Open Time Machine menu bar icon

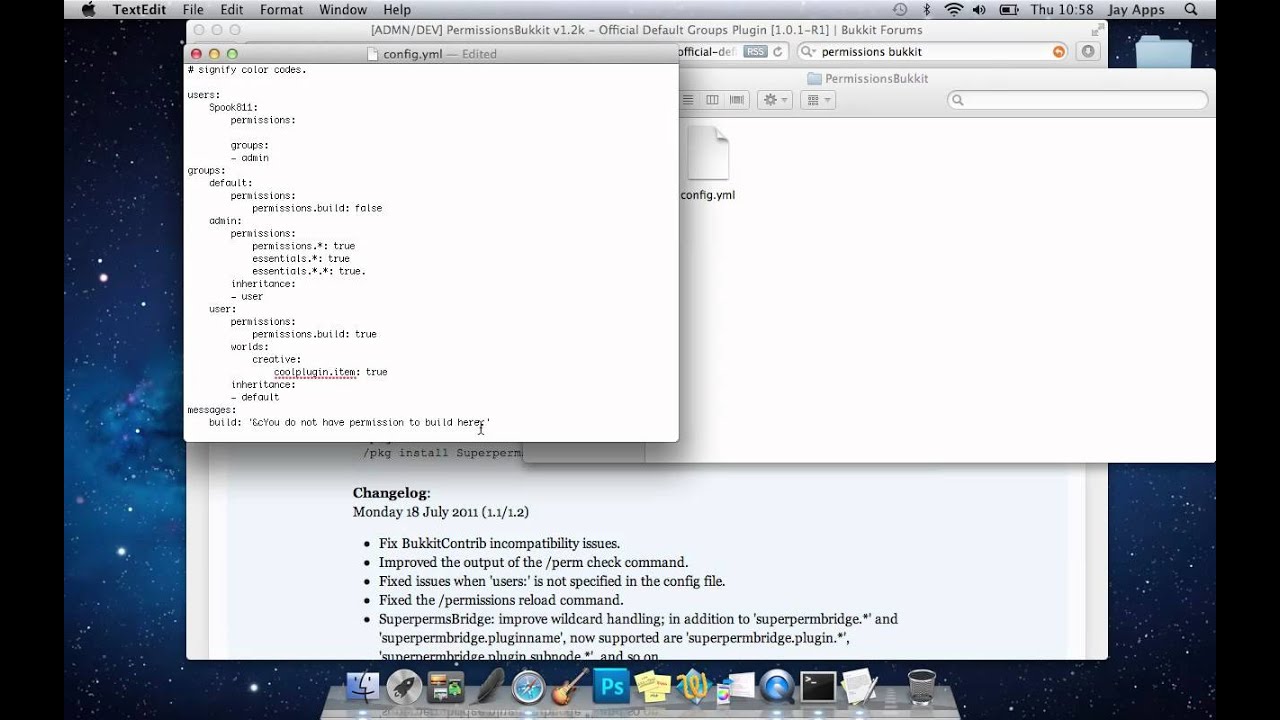900,10
